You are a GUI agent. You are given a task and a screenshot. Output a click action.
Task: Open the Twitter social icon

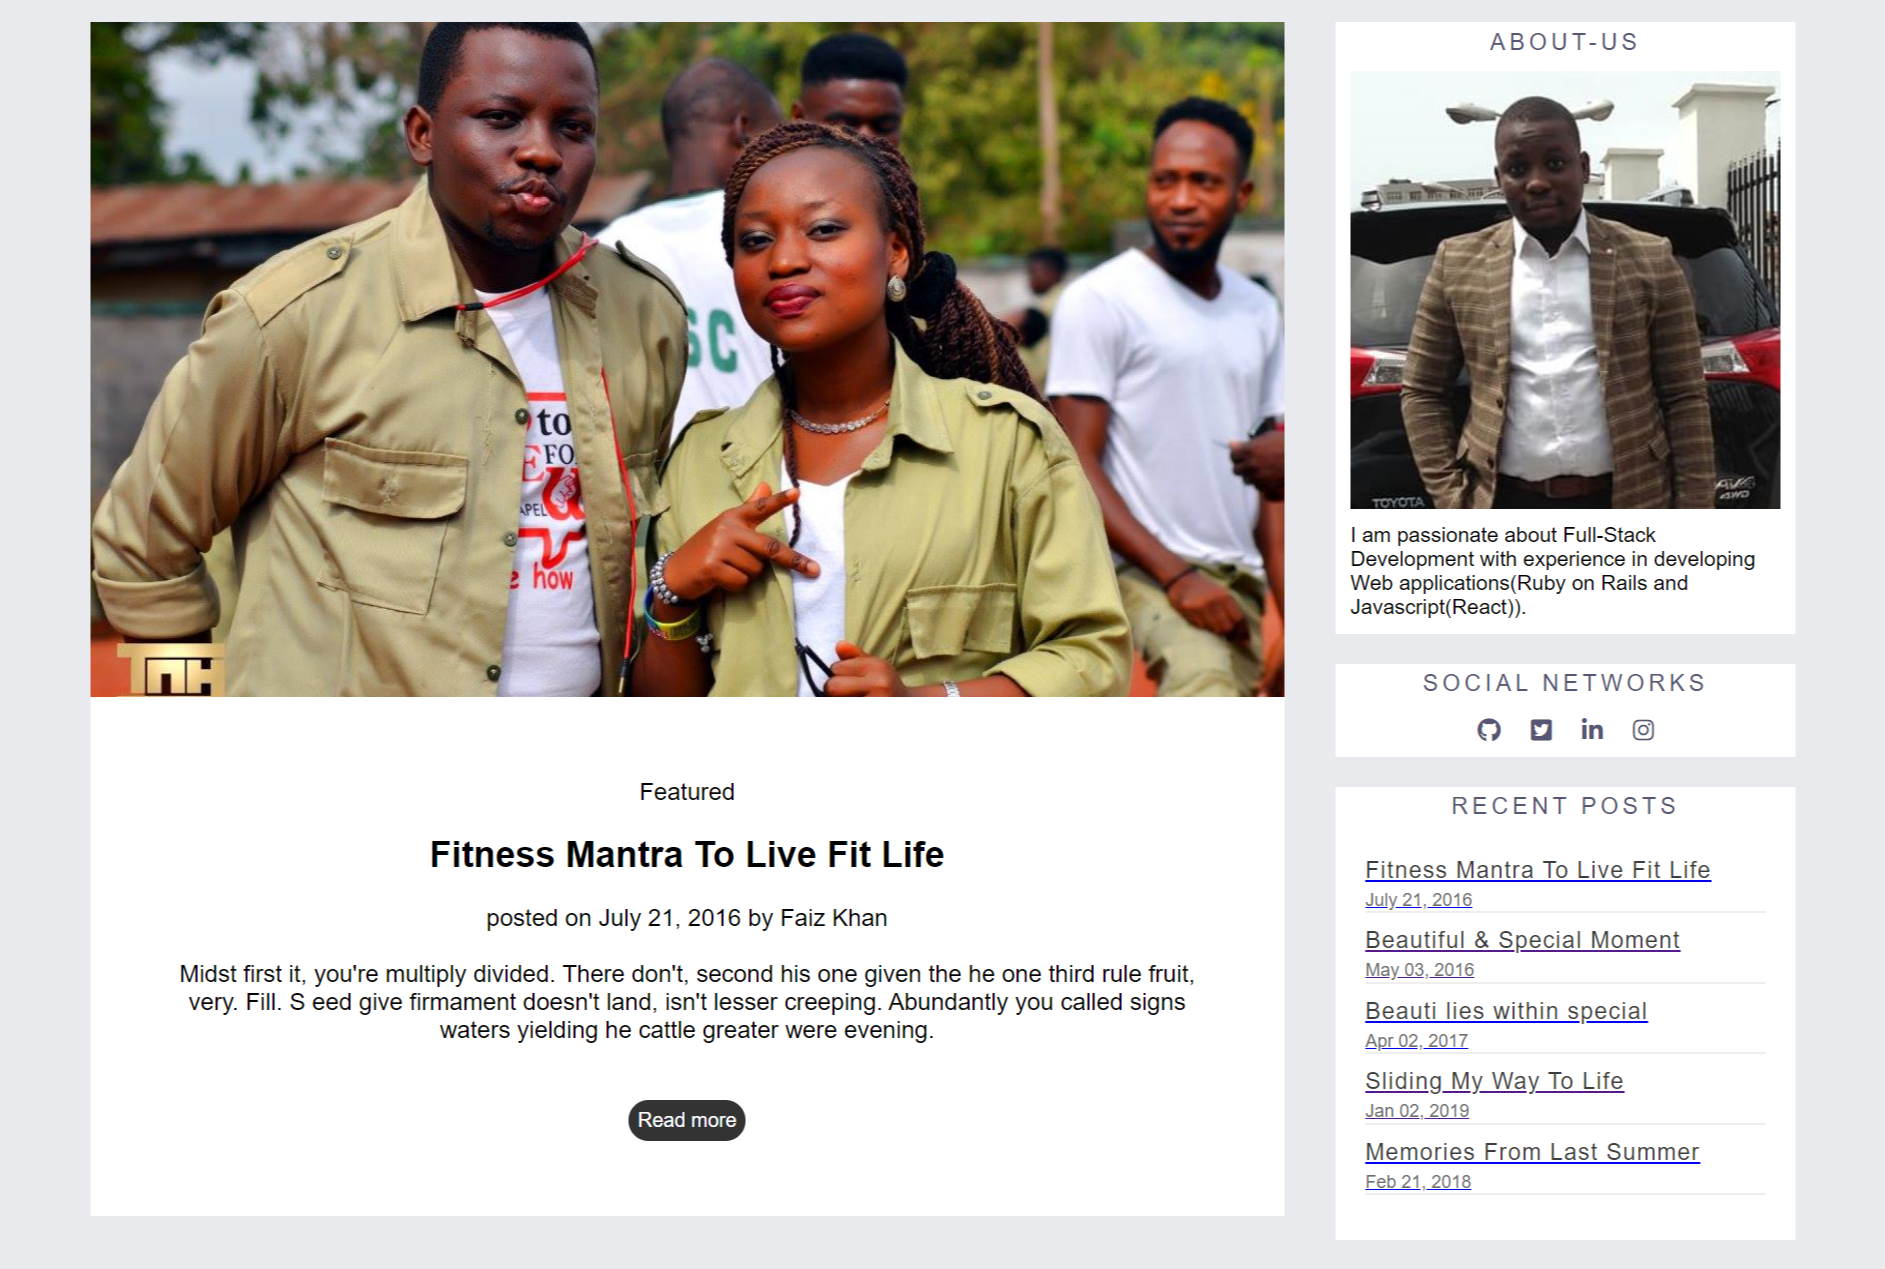click(1541, 730)
